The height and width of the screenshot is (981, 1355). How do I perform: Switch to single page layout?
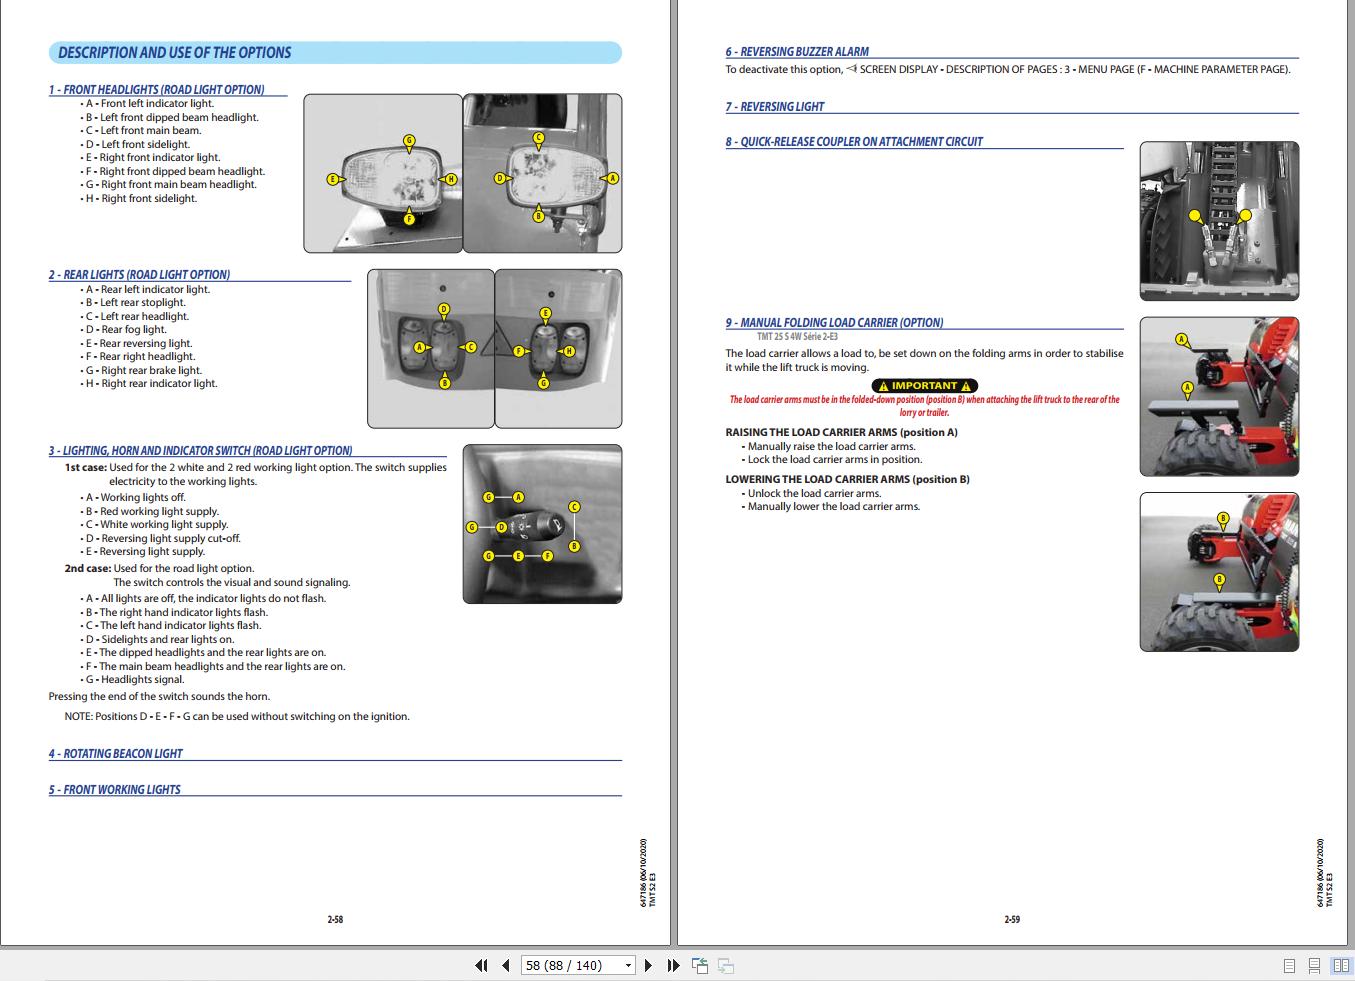(x=1289, y=966)
